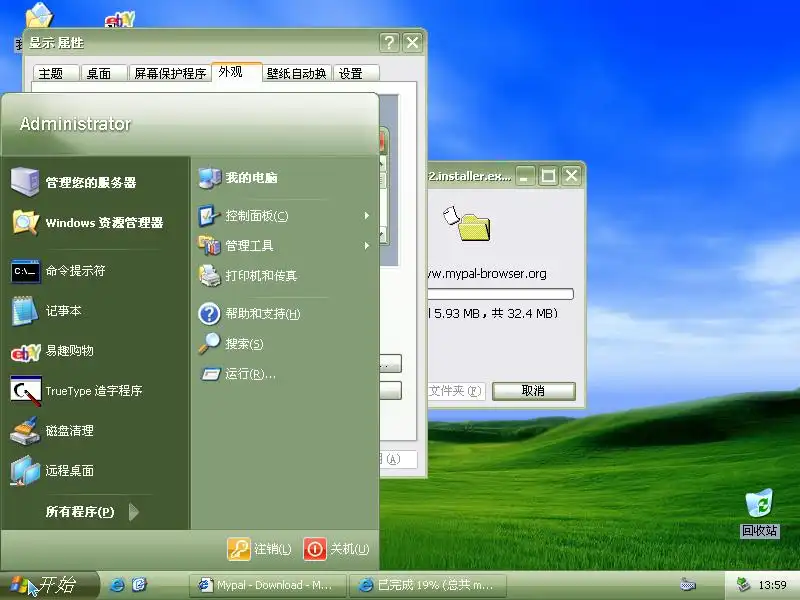Viewport: 800px width, 600px height.
Task: Click the 打开文件夹(F) button in download dialog
Action: [x=456, y=391]
